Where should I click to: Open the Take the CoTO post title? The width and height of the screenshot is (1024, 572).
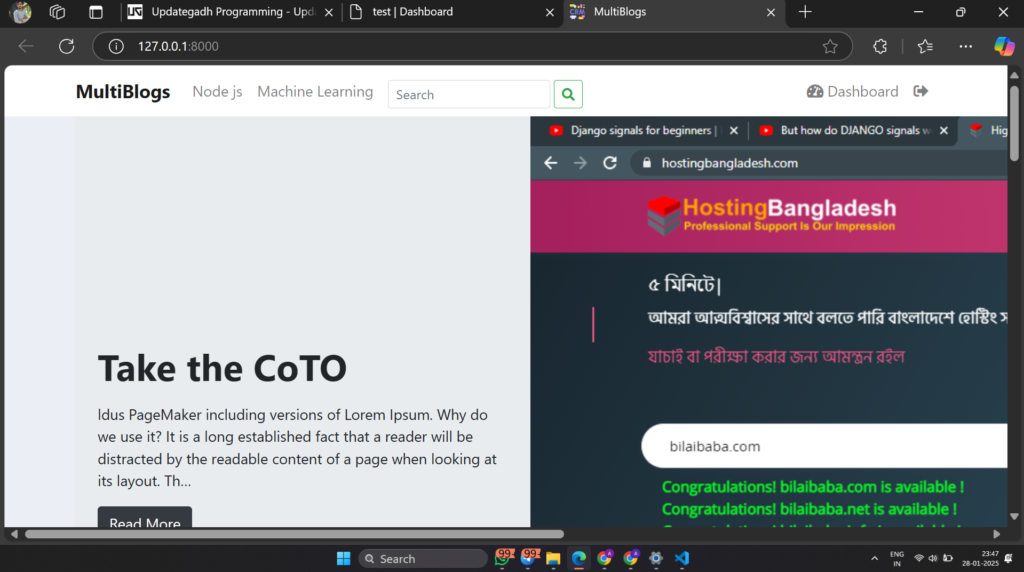pyautogui.click(x=222, y=368)
